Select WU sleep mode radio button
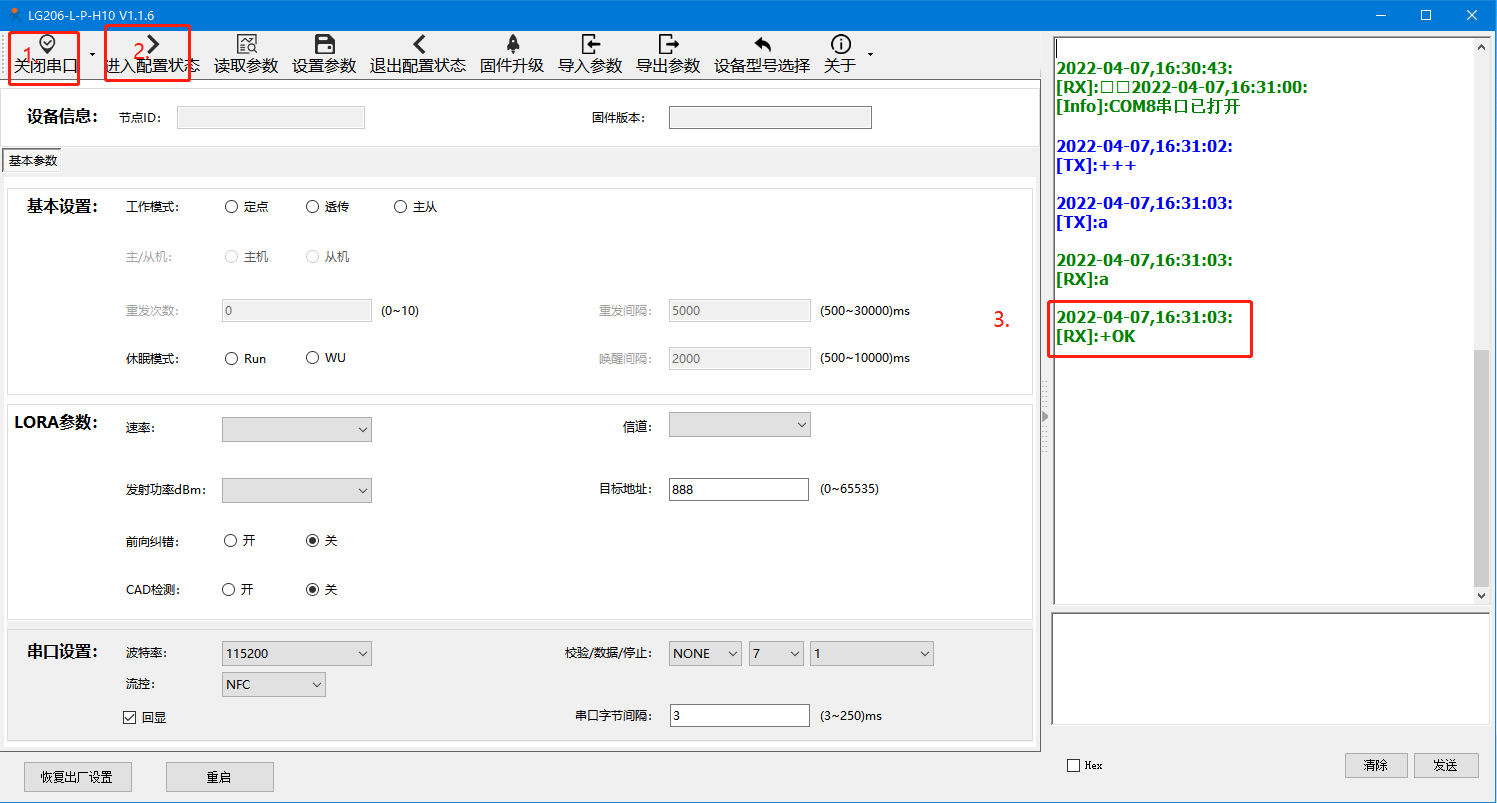1497x803 pixels. click(313, 358)
